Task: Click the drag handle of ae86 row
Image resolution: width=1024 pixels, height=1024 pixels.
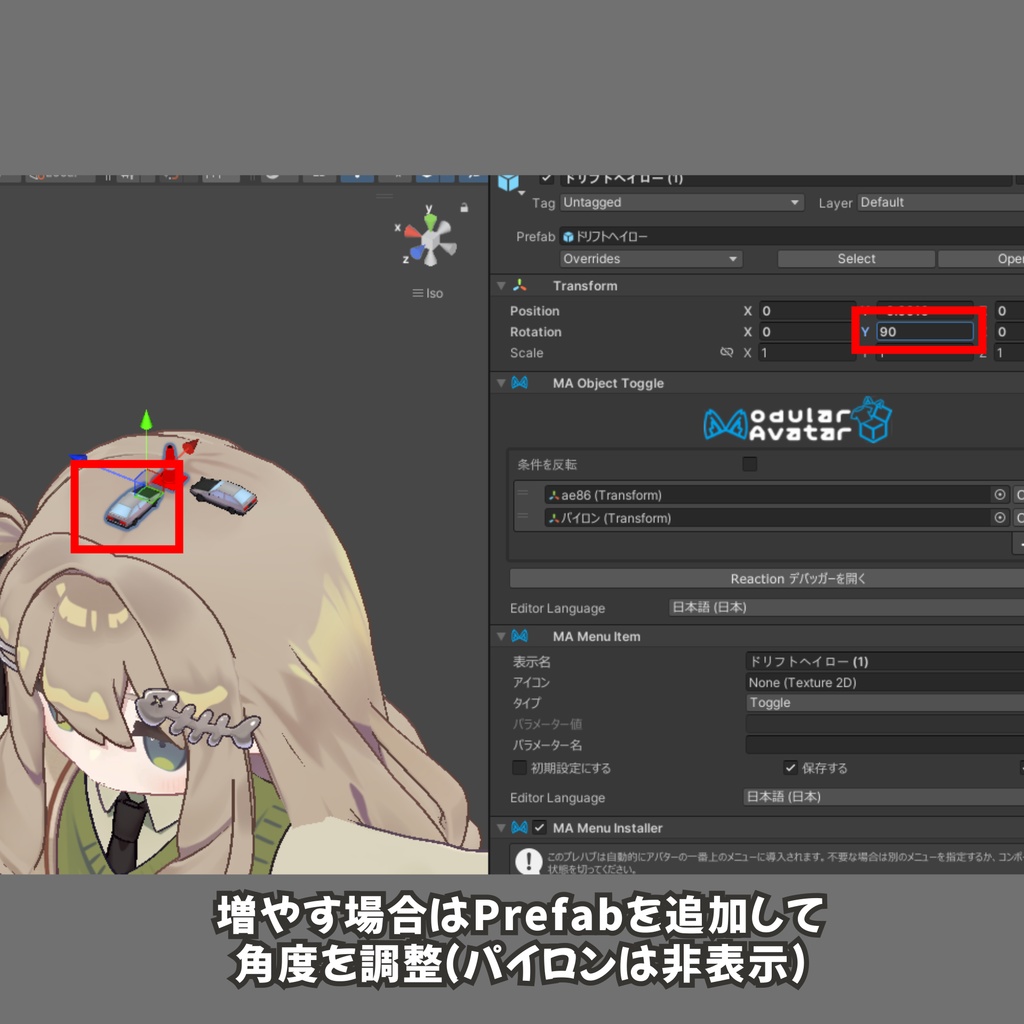Action: [522, 492]
